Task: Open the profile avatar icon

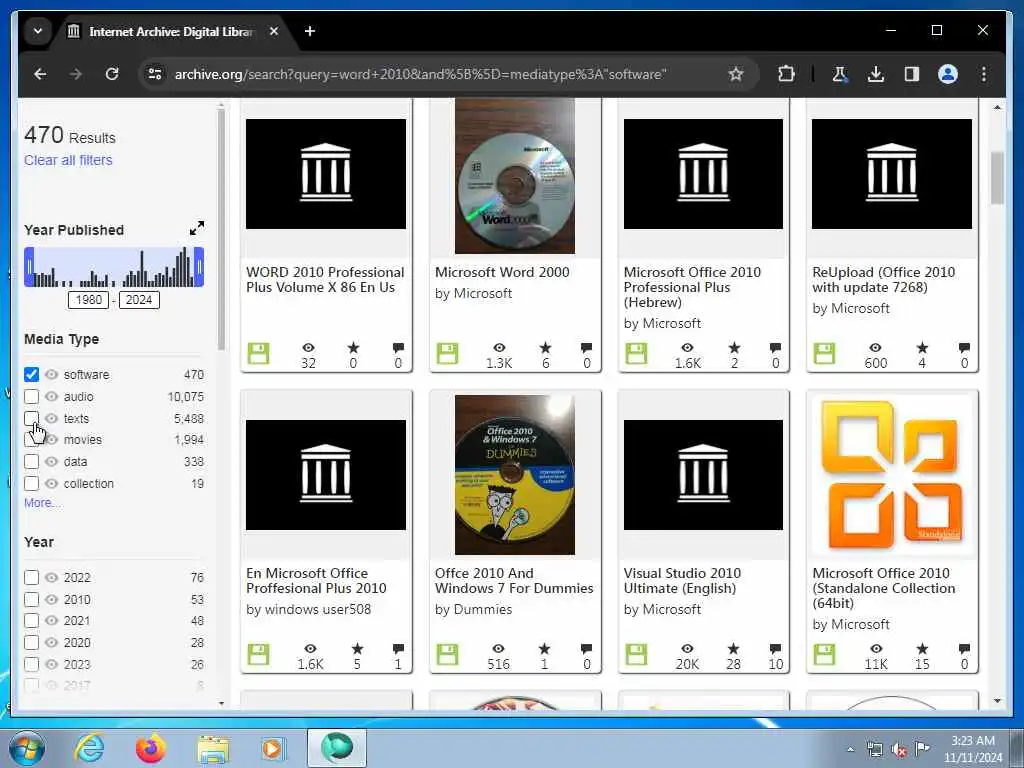Action: [x=948, y=74]
